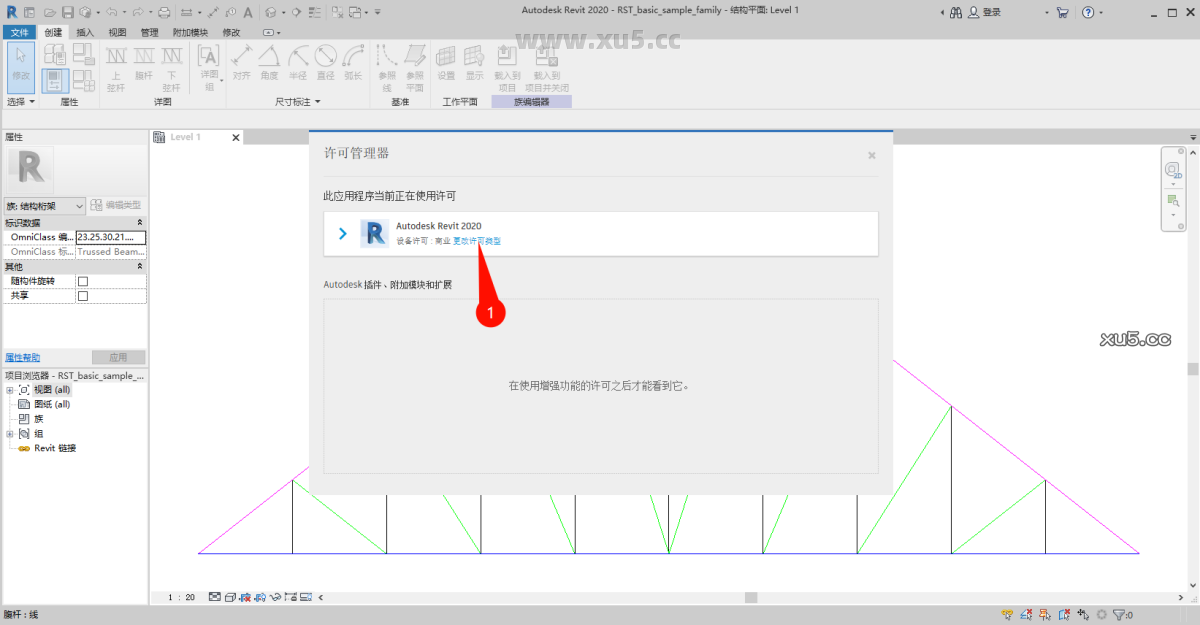Open the 管理 ribbon tab
Viewport: 1200px width, 625px height.
[150, 31]
